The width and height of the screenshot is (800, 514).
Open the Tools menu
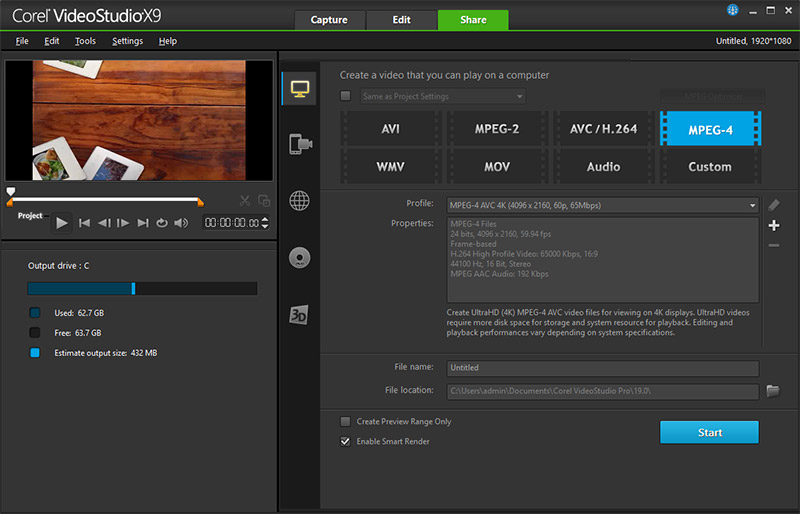pos(85,41)
